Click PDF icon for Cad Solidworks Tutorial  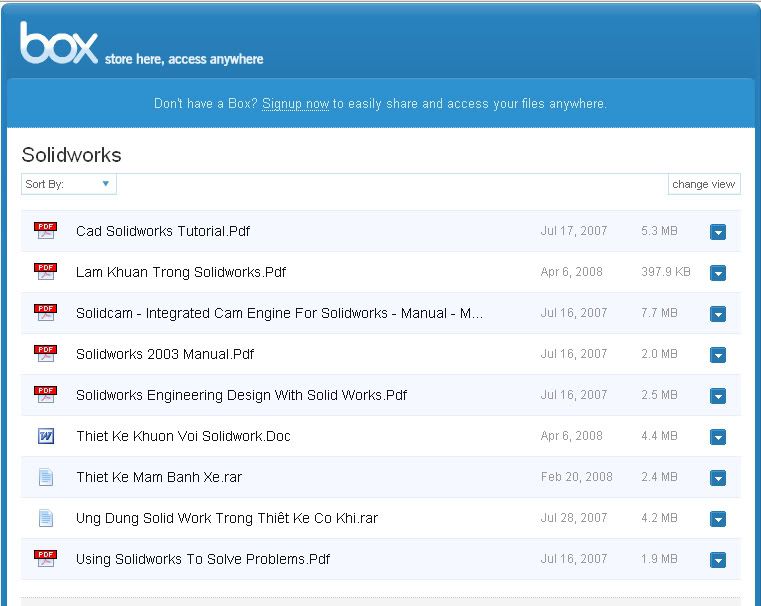coord(45,230)
